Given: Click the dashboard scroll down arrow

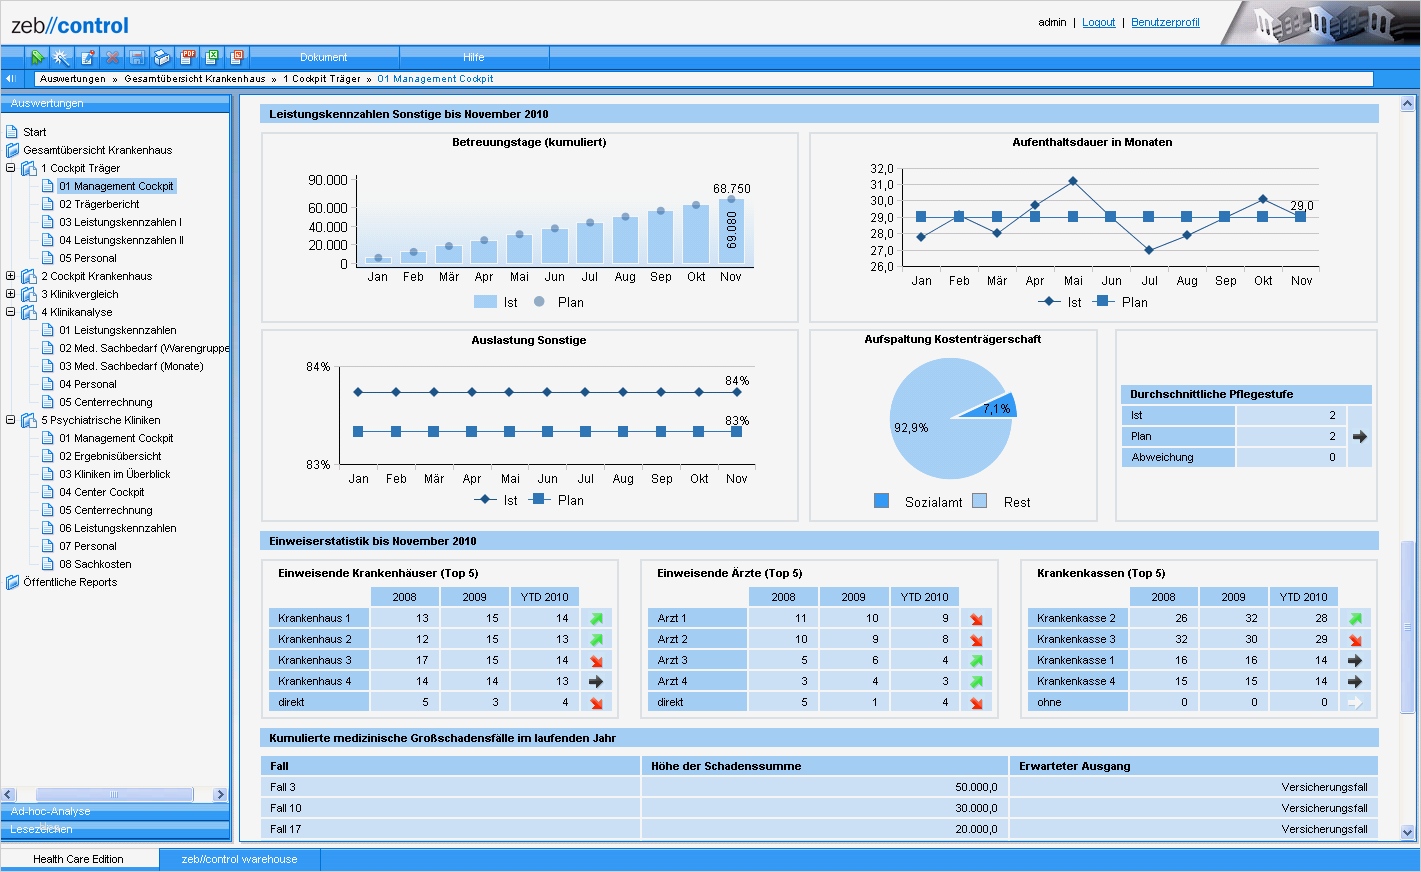Looking at the screenshot, I should tap(1408, 832).
